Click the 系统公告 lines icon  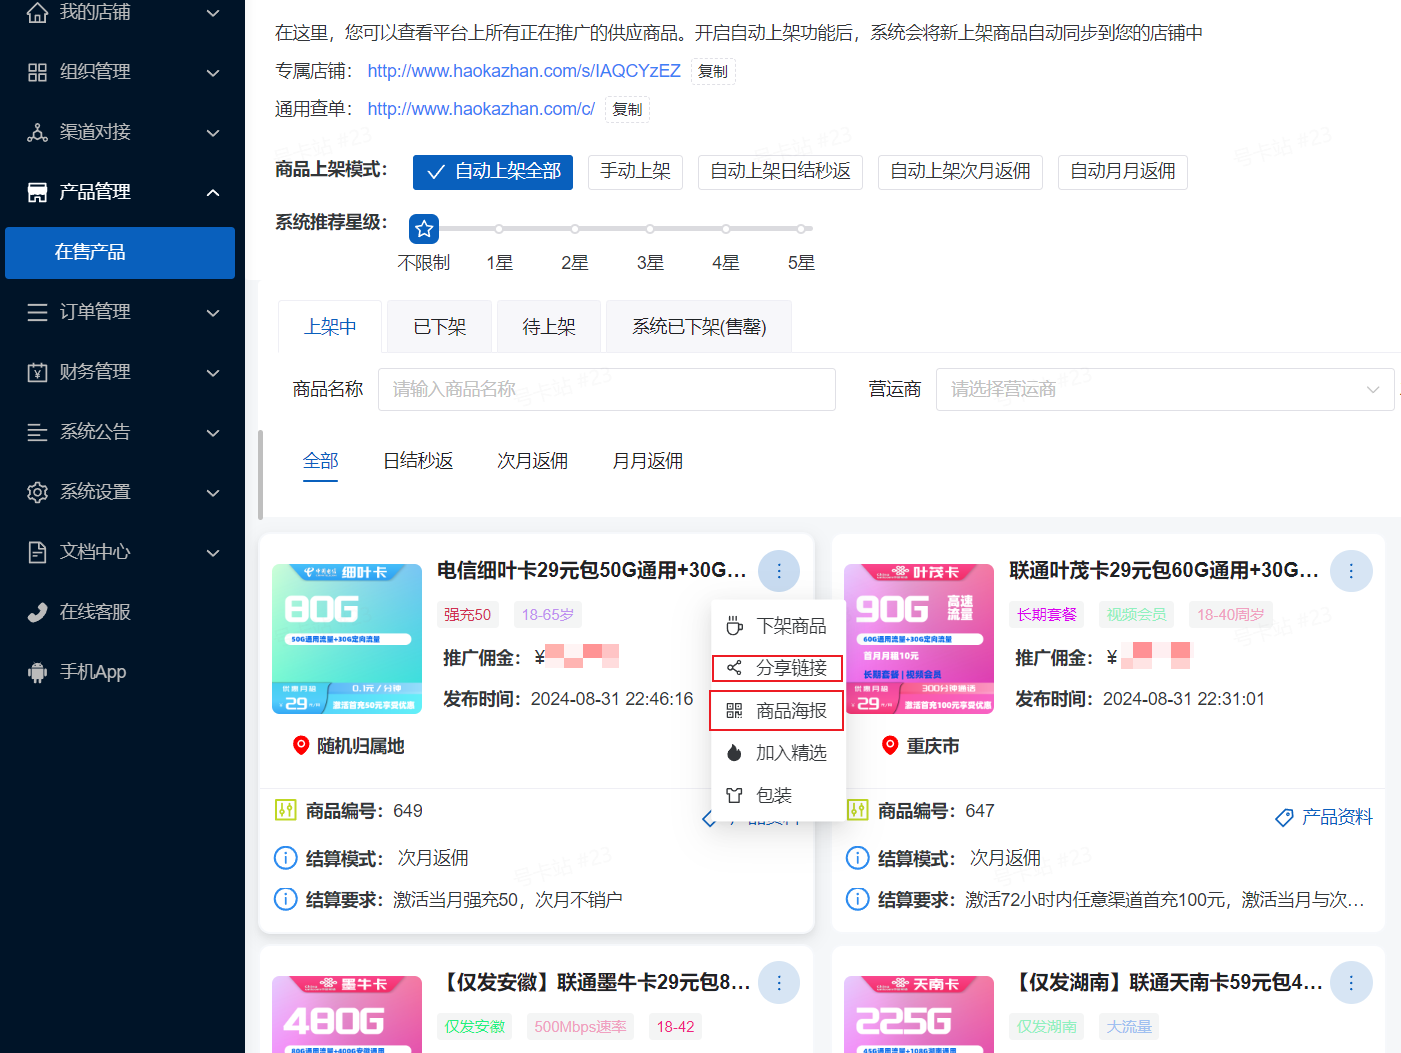(x=37, y=432)
